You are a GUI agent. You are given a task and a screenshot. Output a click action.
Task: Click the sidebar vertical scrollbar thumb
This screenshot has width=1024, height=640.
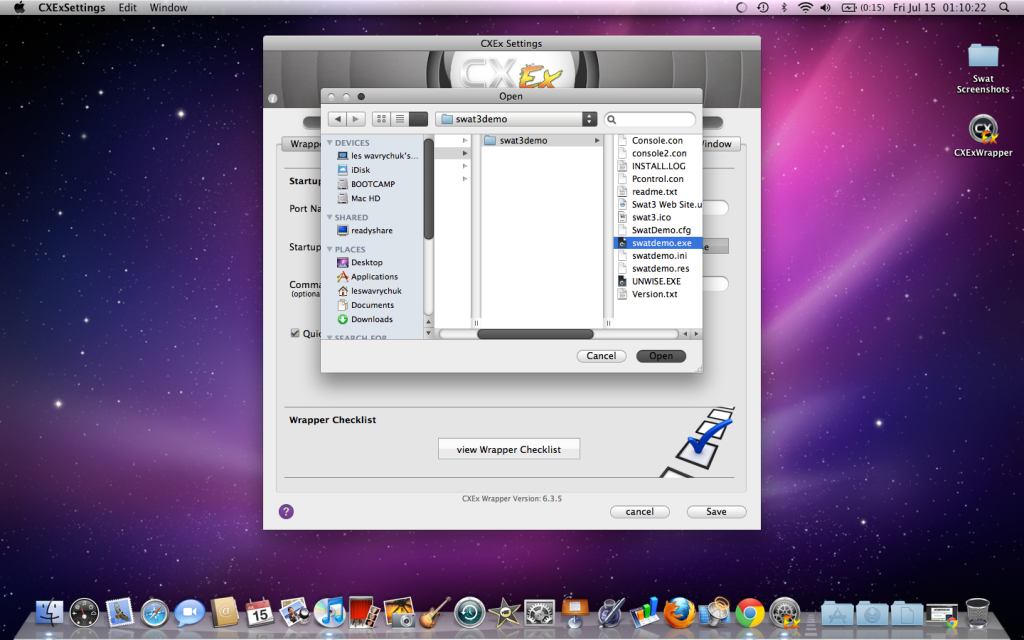428,189
